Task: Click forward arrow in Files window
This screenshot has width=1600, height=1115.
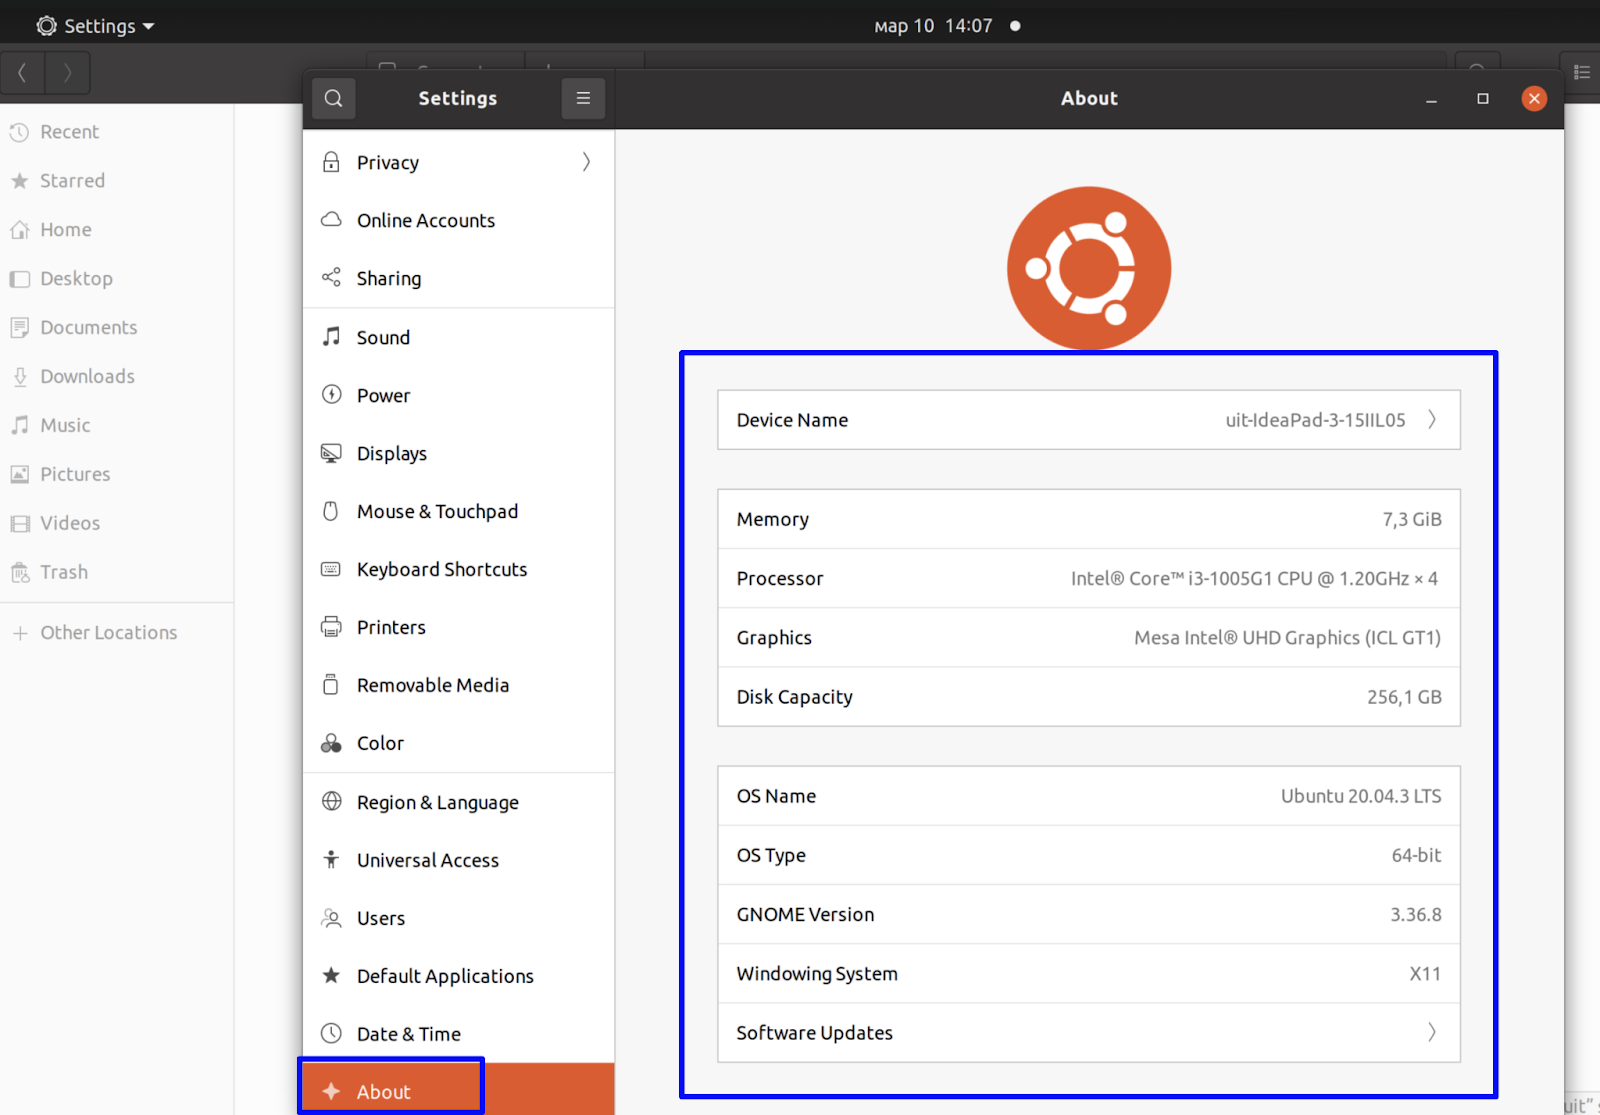Action: (67, 72)
